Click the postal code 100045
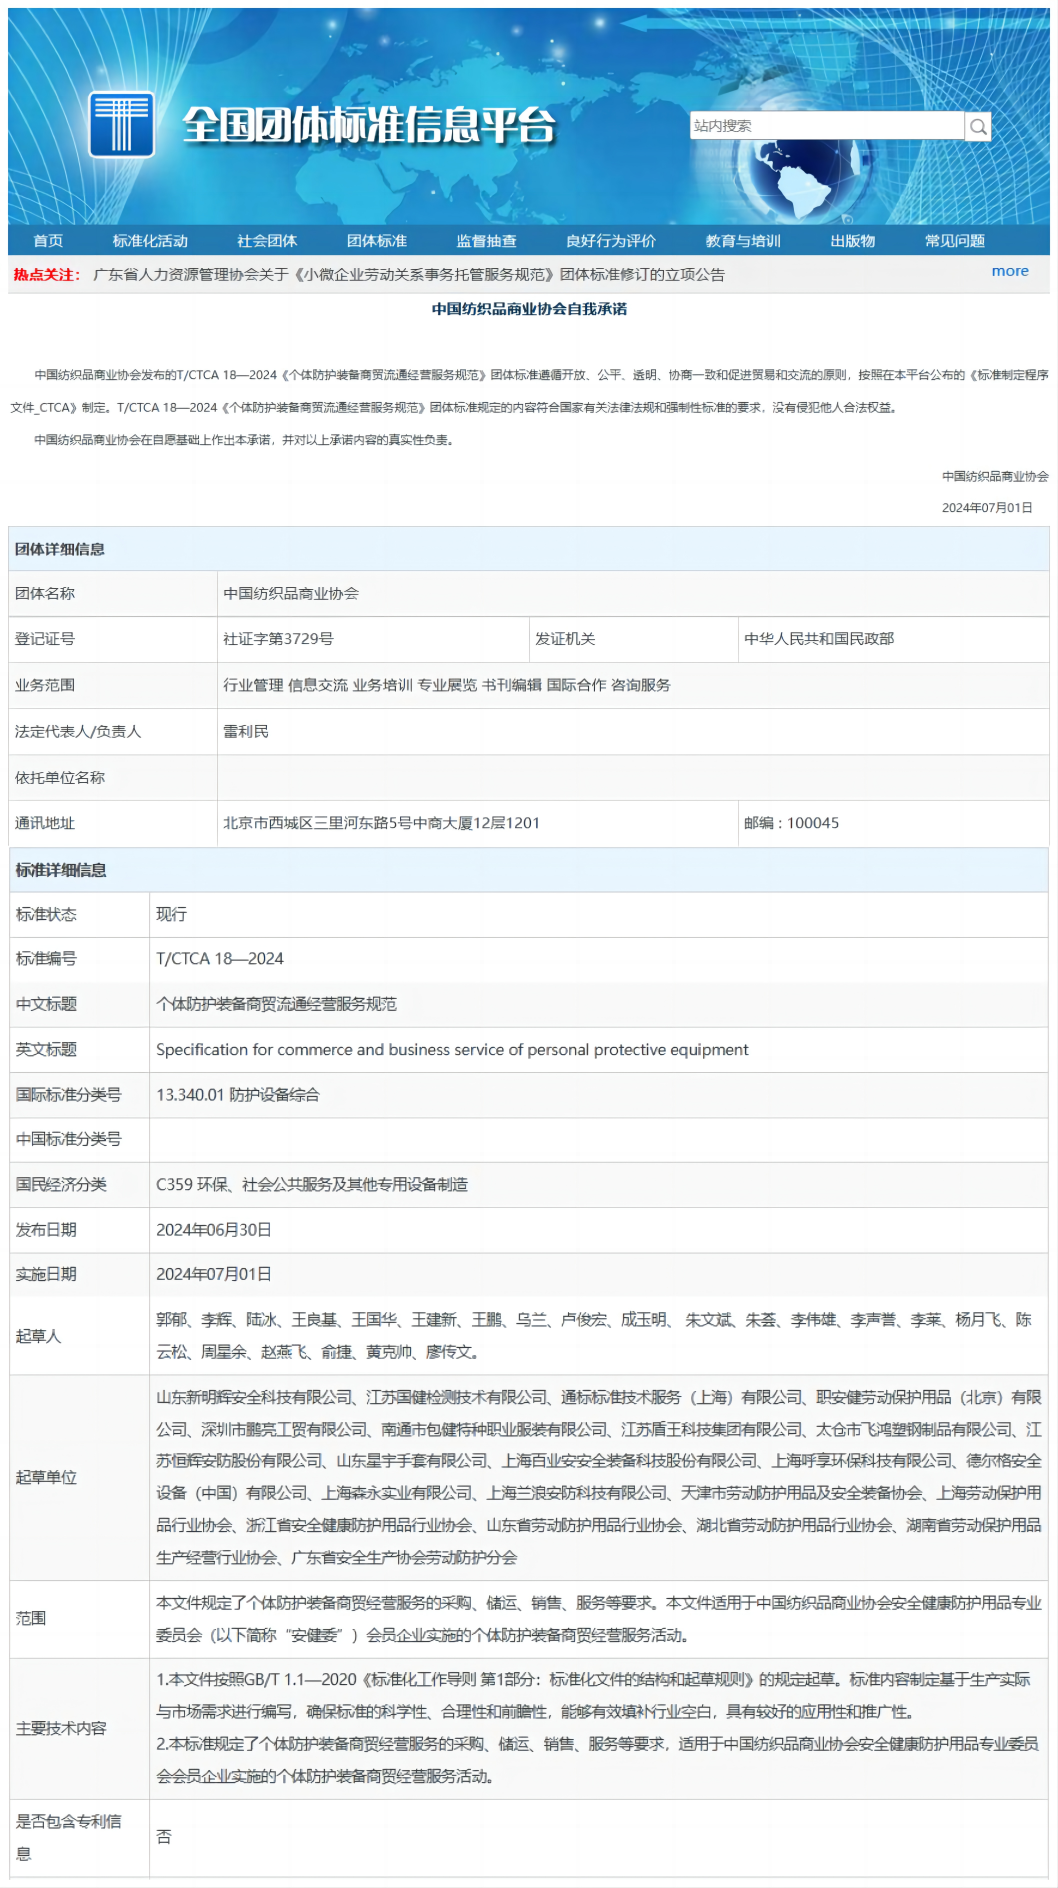Screen dimensions: 1058x1888 pos(813,823)
